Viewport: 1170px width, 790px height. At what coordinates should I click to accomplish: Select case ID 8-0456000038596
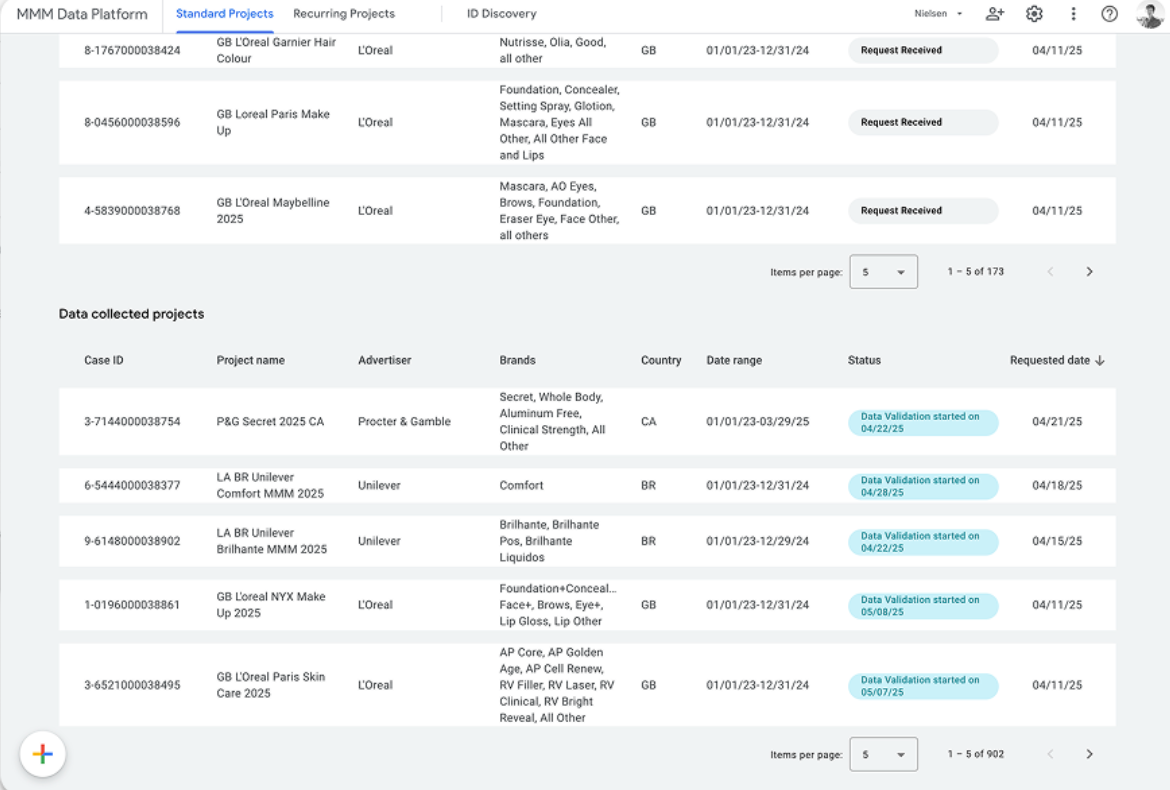[132, 122]
